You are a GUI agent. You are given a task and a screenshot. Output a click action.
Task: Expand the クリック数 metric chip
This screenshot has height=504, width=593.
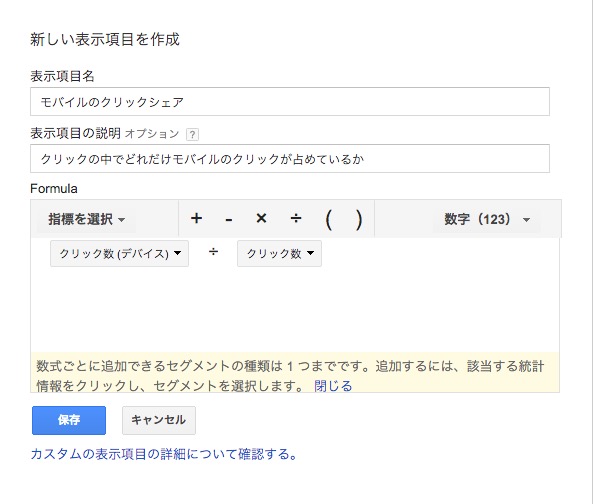tap(279, 253)
